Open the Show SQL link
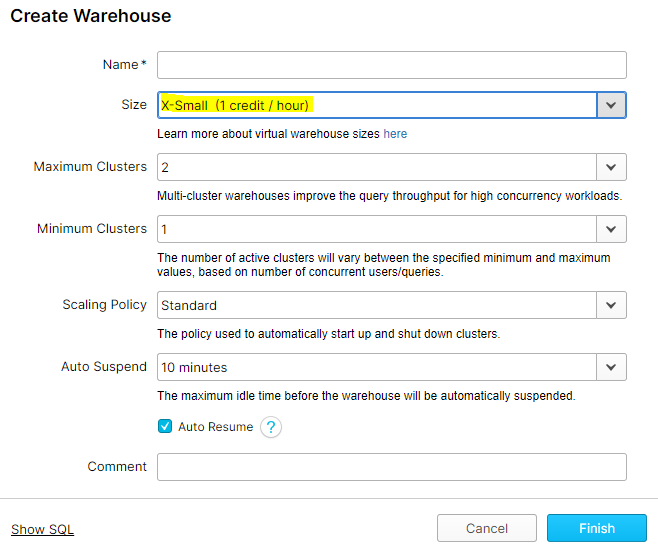This screenshot has height=551, width=658. tap(42, 529)
